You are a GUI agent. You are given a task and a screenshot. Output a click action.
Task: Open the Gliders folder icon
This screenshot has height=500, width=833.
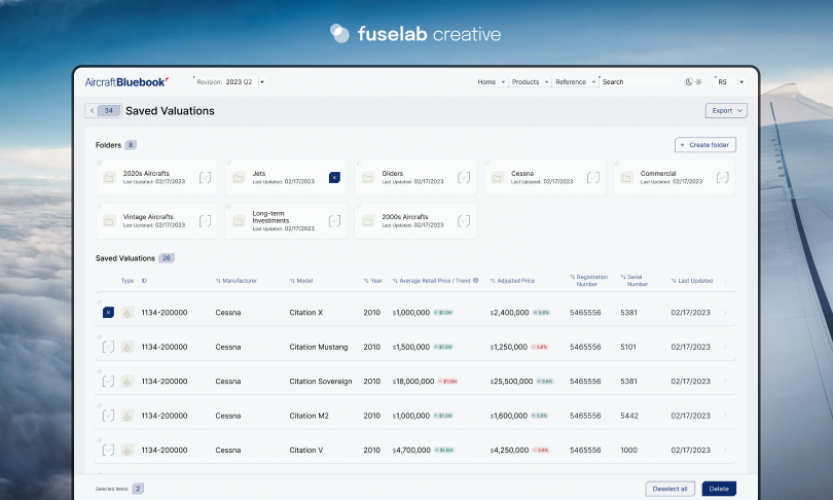(368, 178)
